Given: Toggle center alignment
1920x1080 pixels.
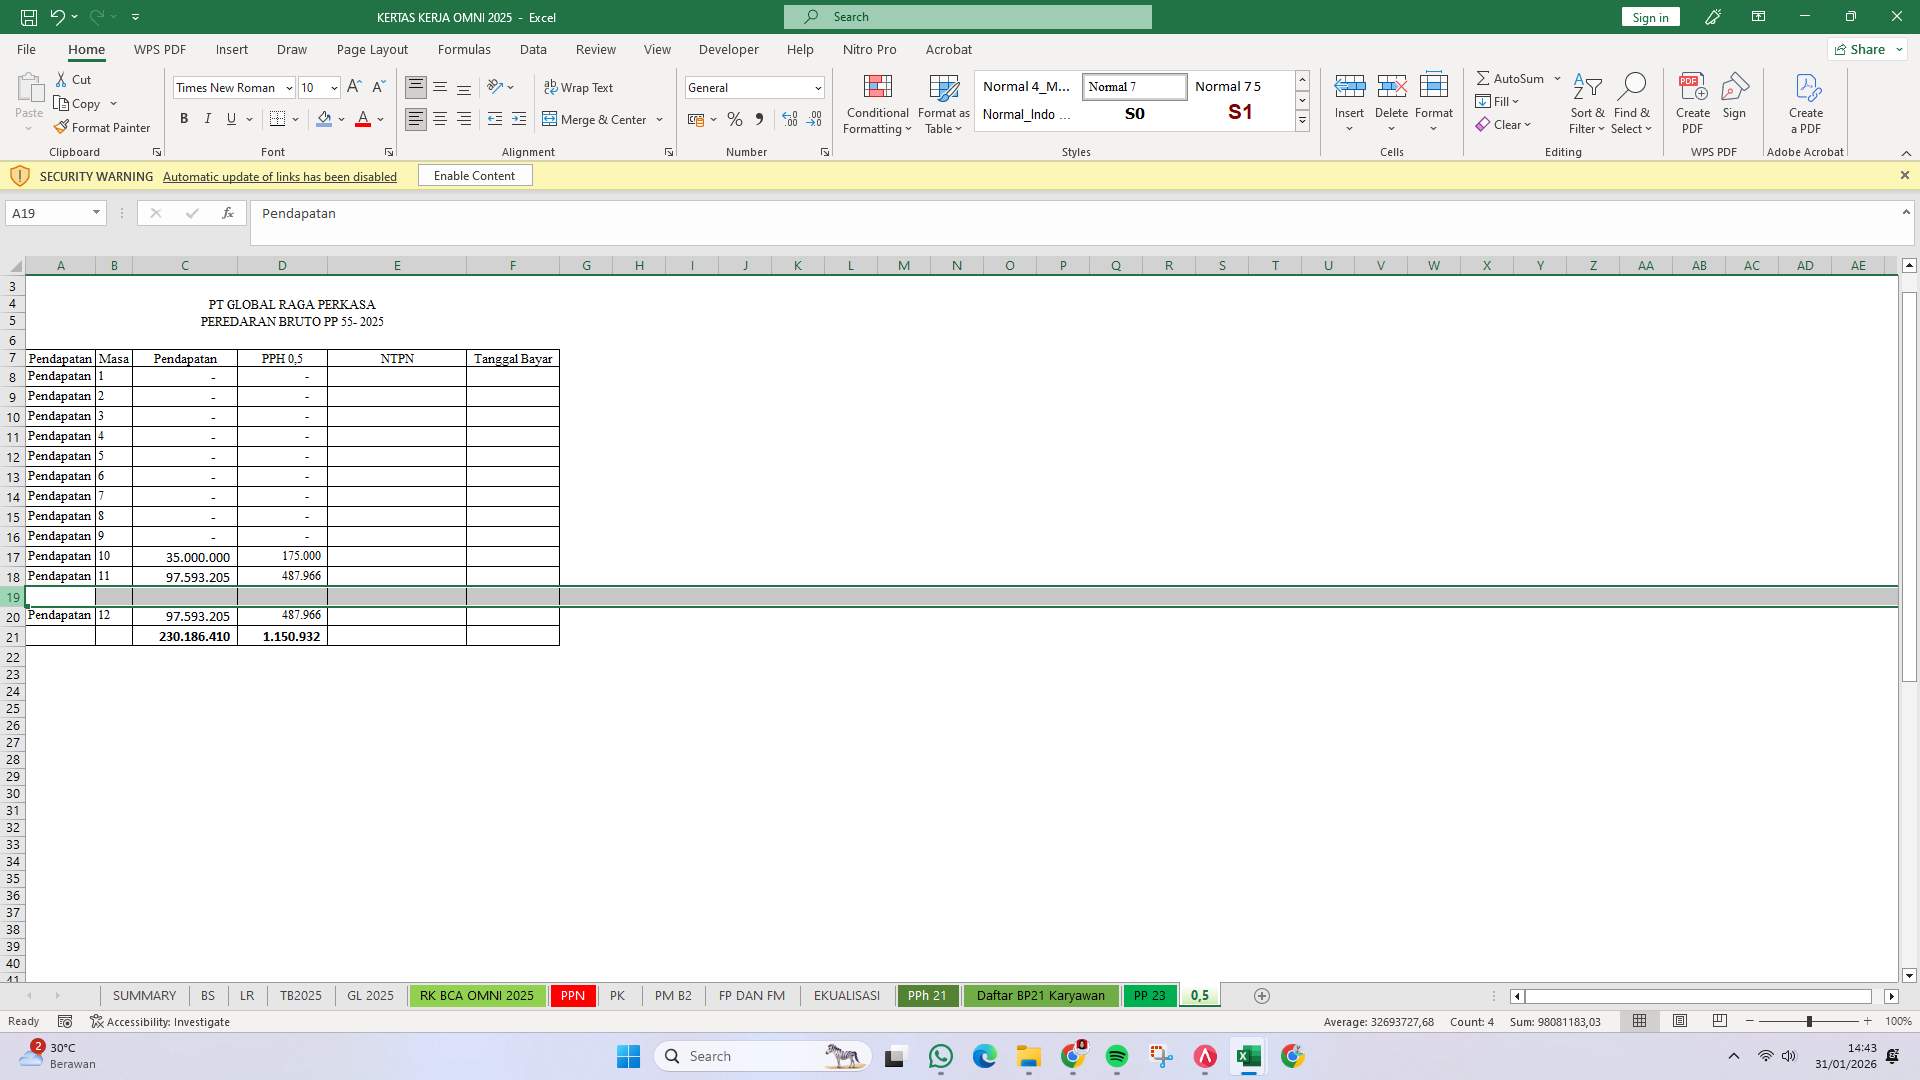Looking at the screenshot, I should click(440, 118).
